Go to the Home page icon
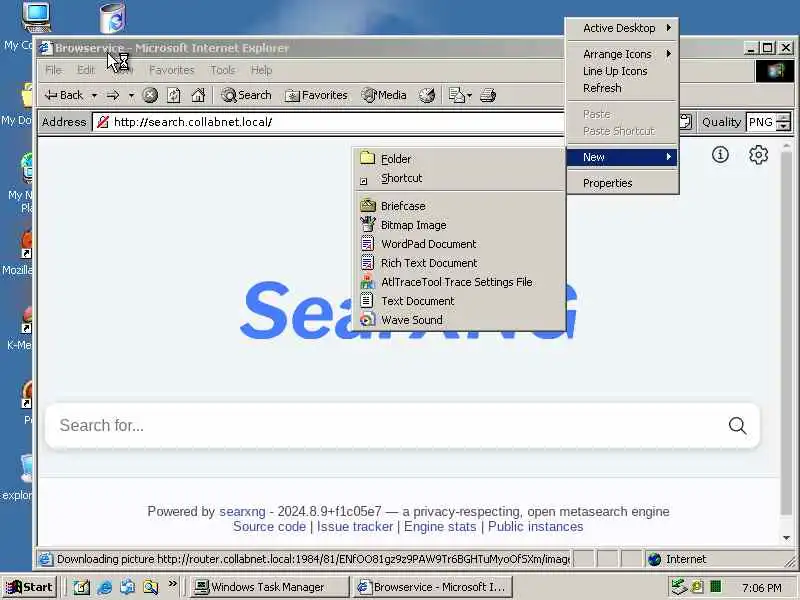The image size is (800, 600). click(x=198, y=95)
